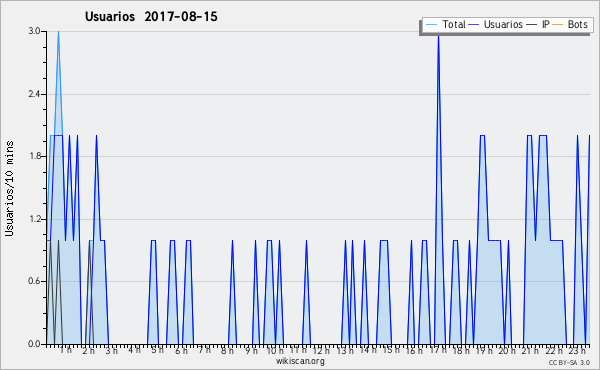Click the IP legend entry

(x=538, y=24)
